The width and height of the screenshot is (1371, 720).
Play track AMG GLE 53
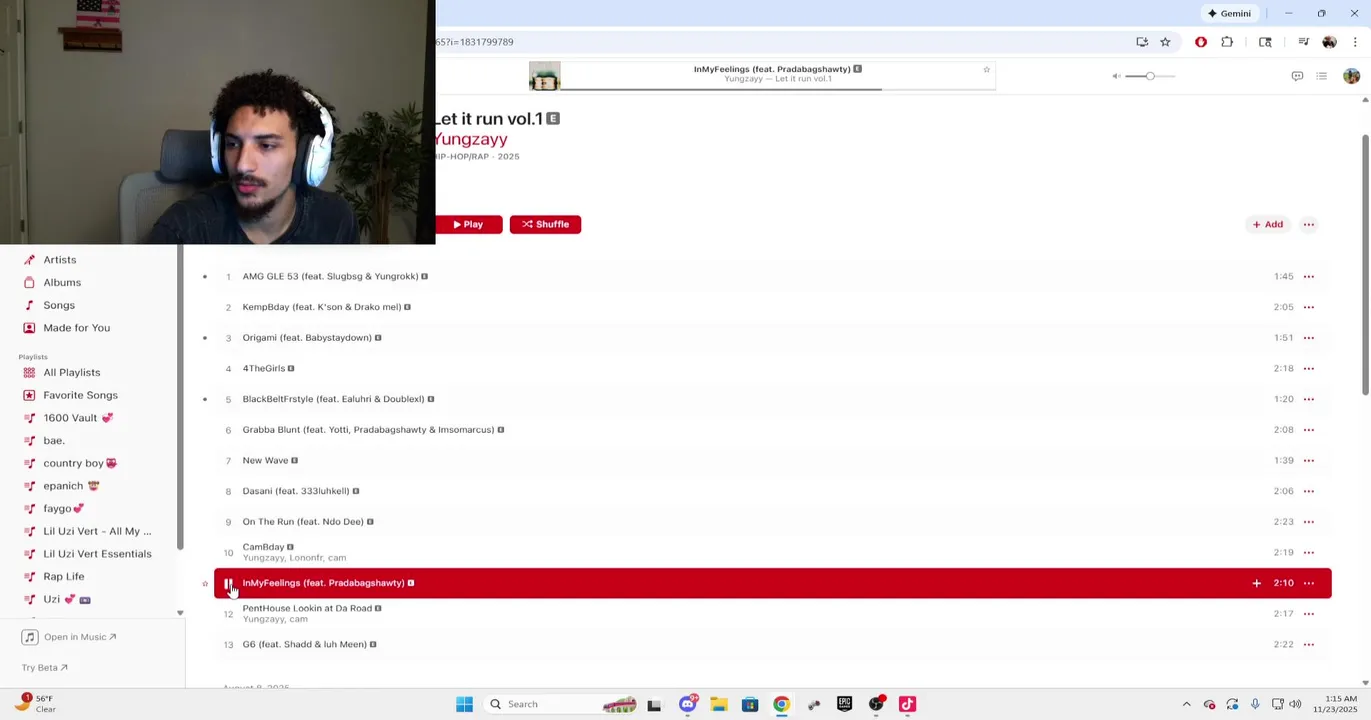(330, 276)
